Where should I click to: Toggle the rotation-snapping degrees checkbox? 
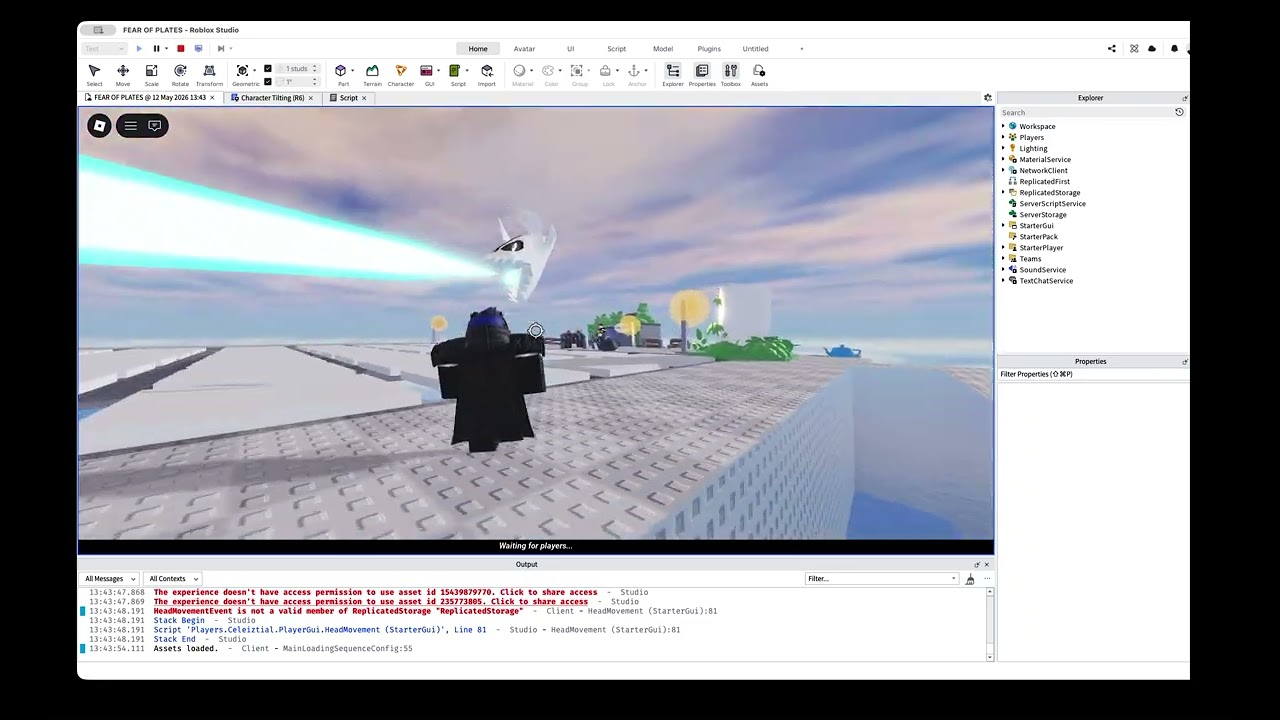267,81
